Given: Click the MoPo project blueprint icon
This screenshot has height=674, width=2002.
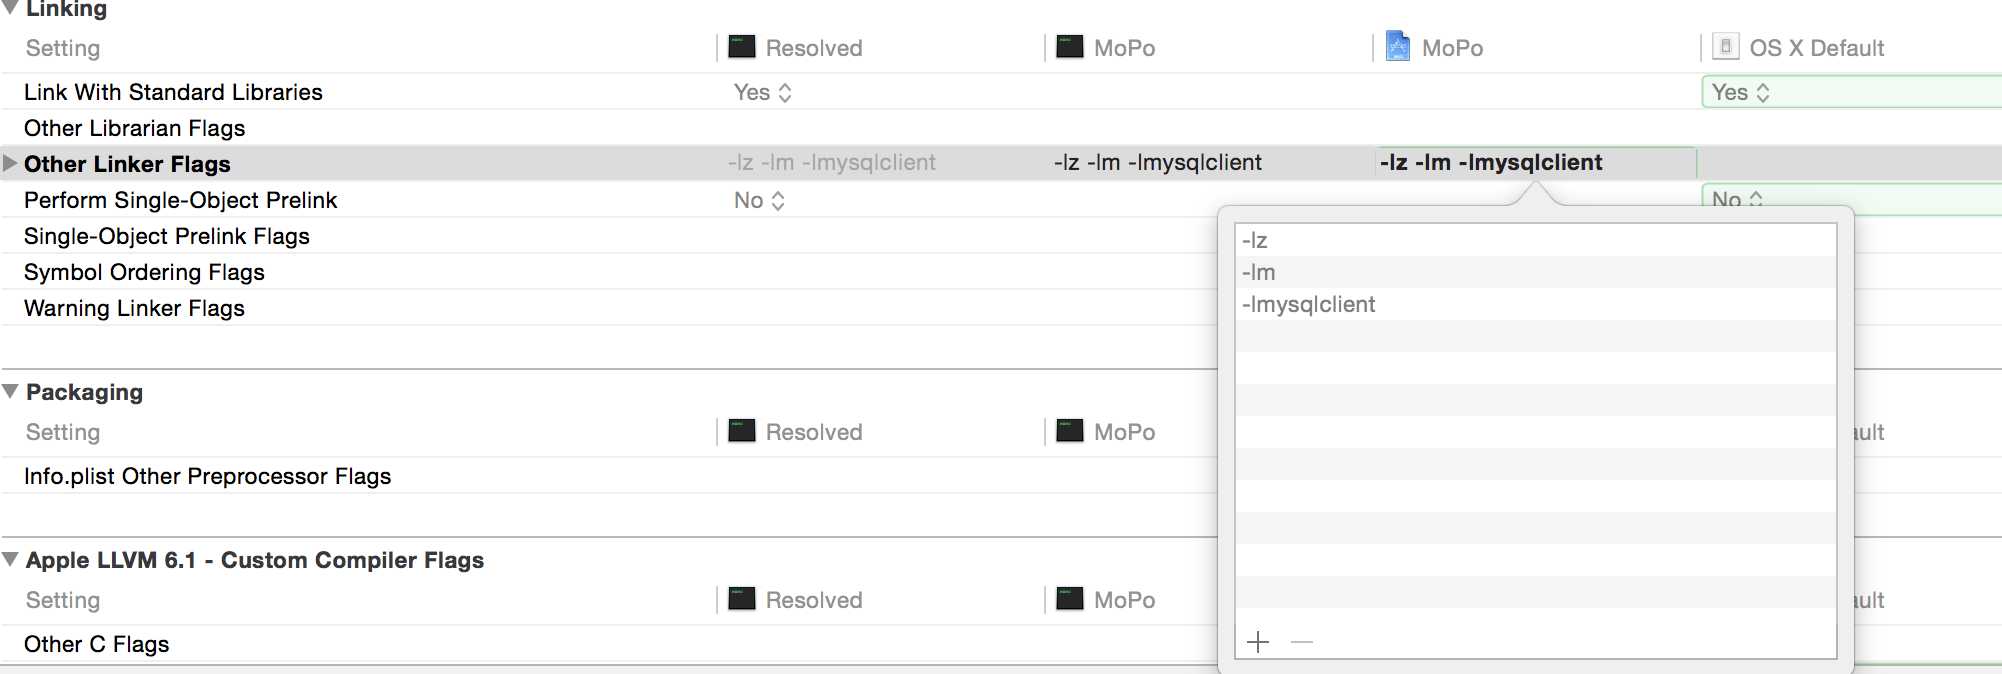Looking at the screenshot, I should click(1398, 47).
